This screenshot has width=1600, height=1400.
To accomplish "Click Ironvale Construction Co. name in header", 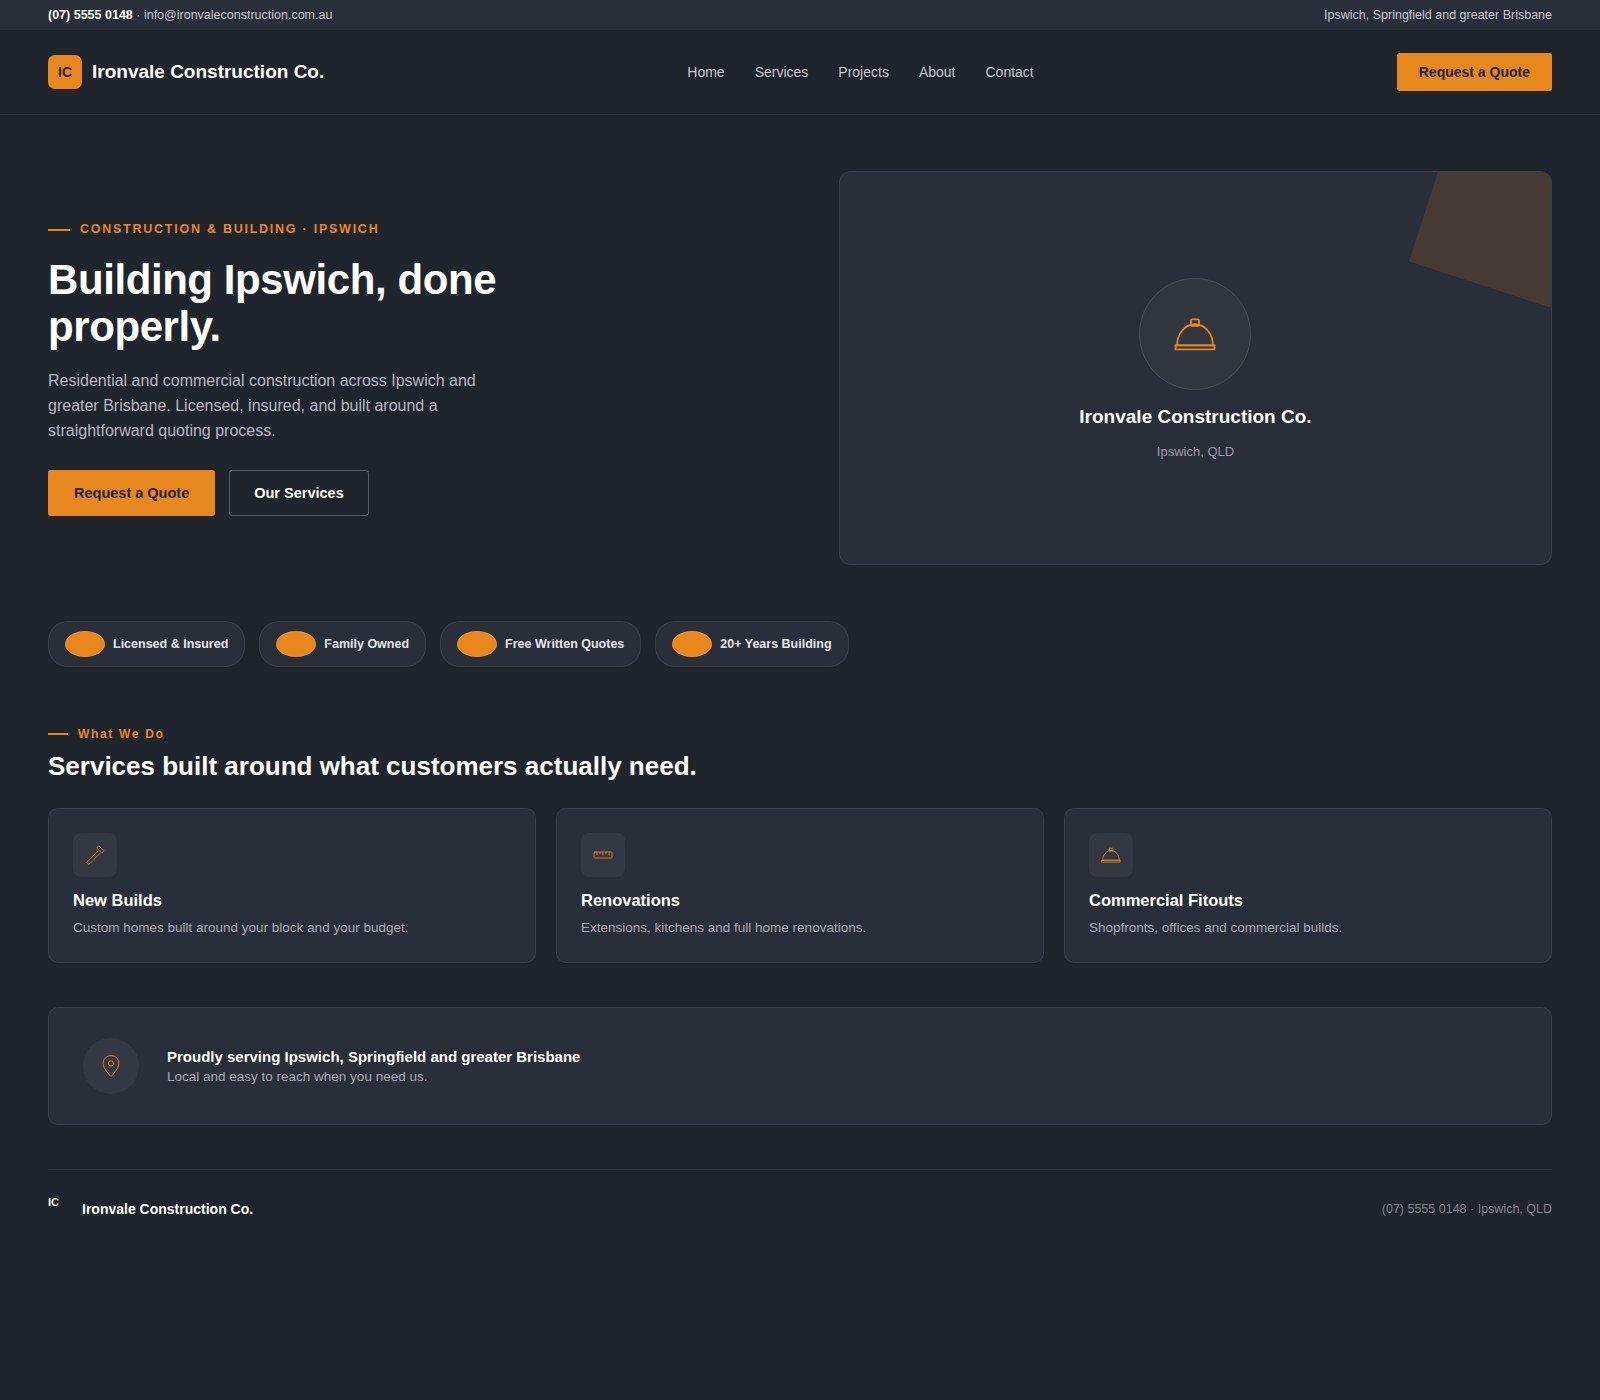I will point(208,72).
